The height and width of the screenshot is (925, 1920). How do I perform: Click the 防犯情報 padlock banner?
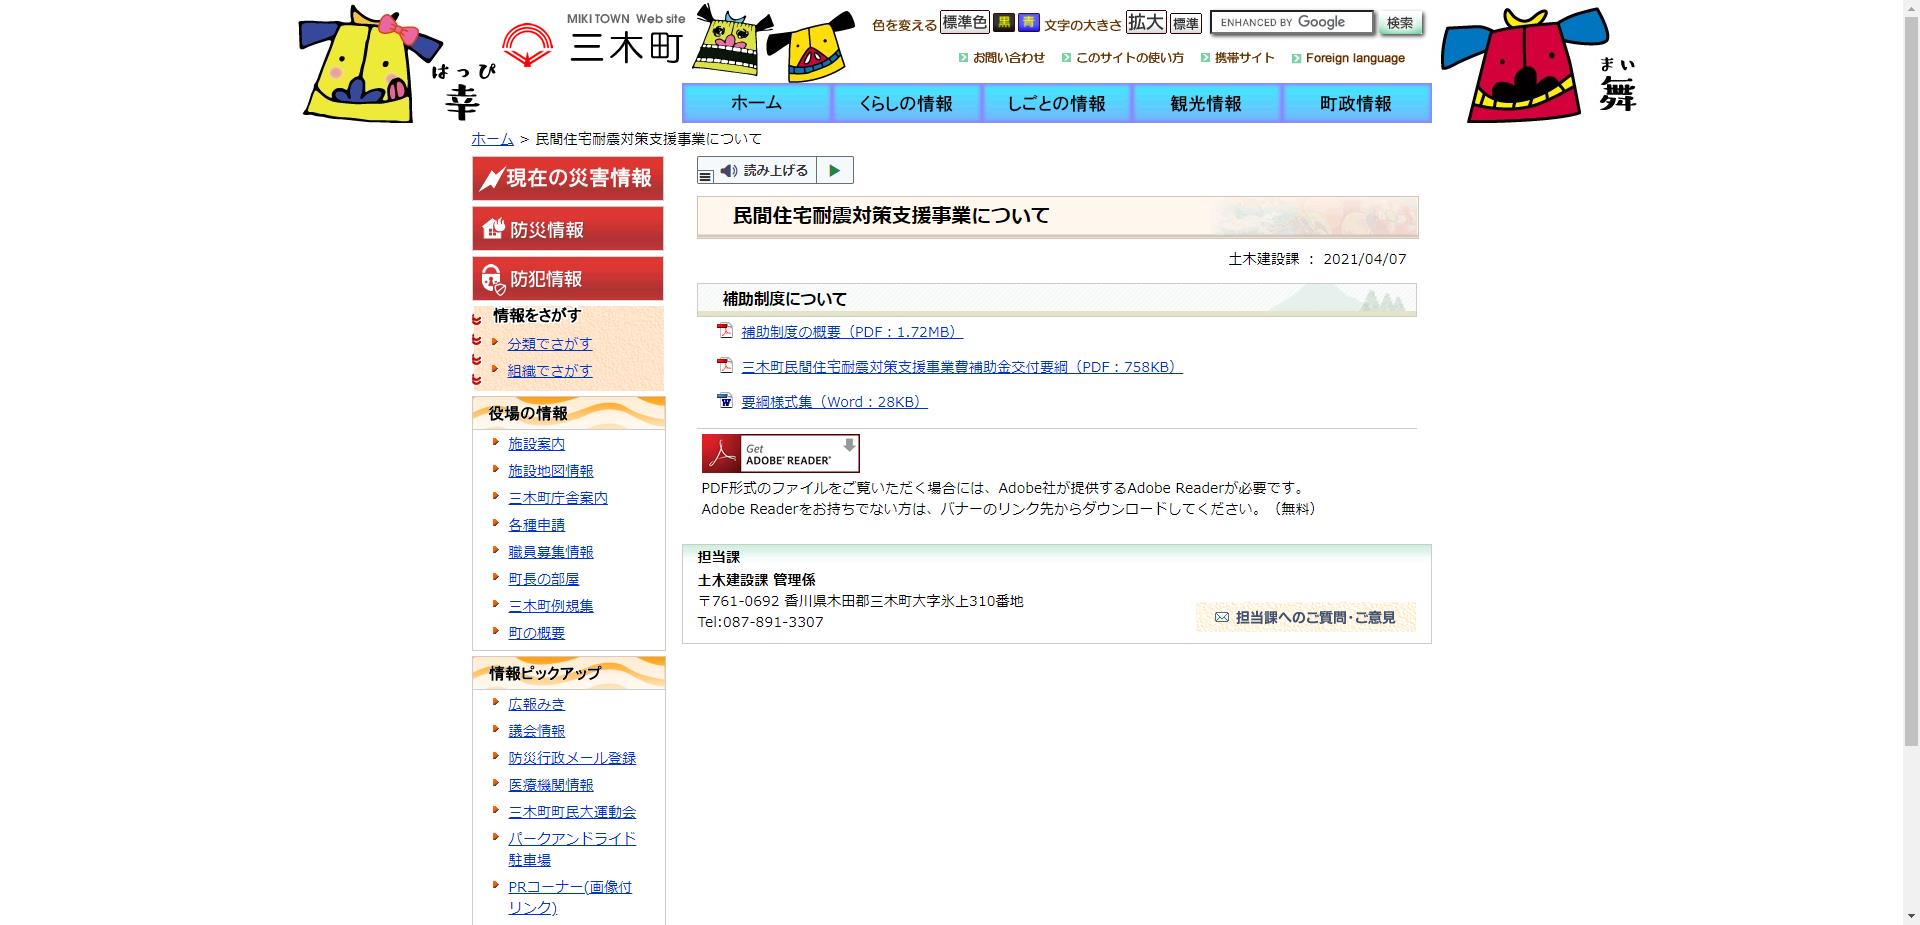[493, 278]
